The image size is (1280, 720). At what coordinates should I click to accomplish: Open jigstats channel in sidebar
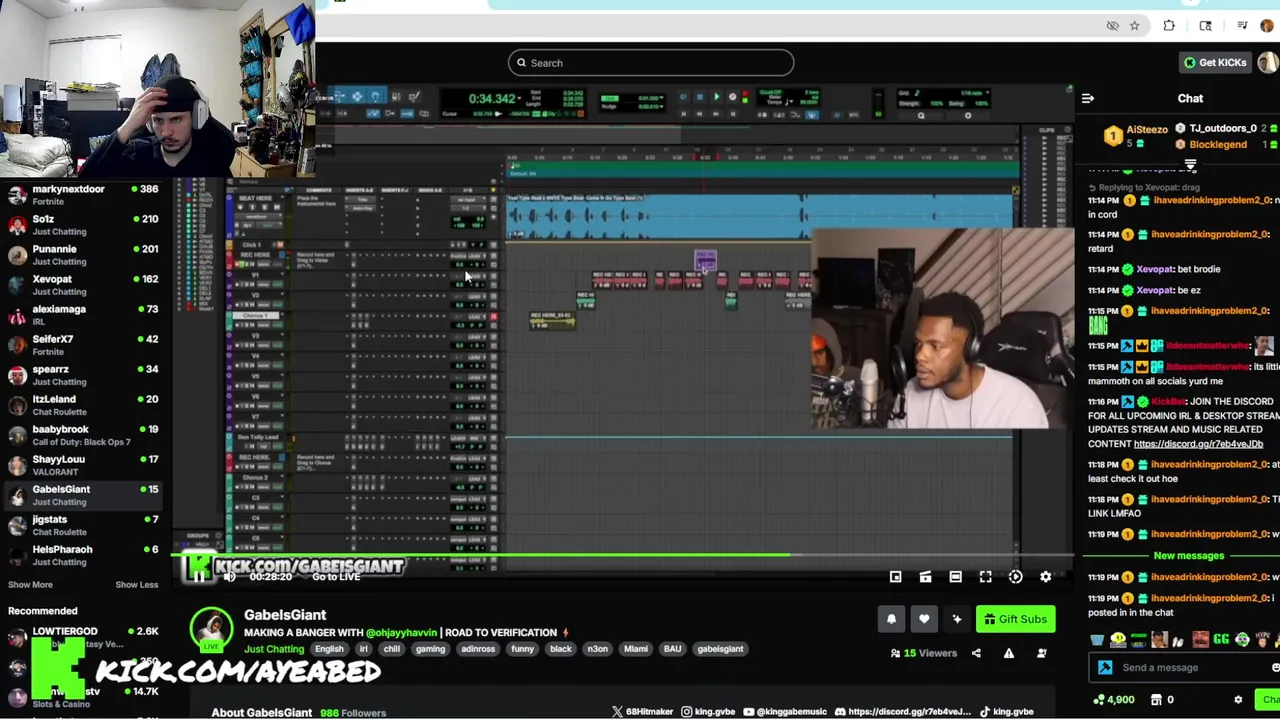(85, 525)
